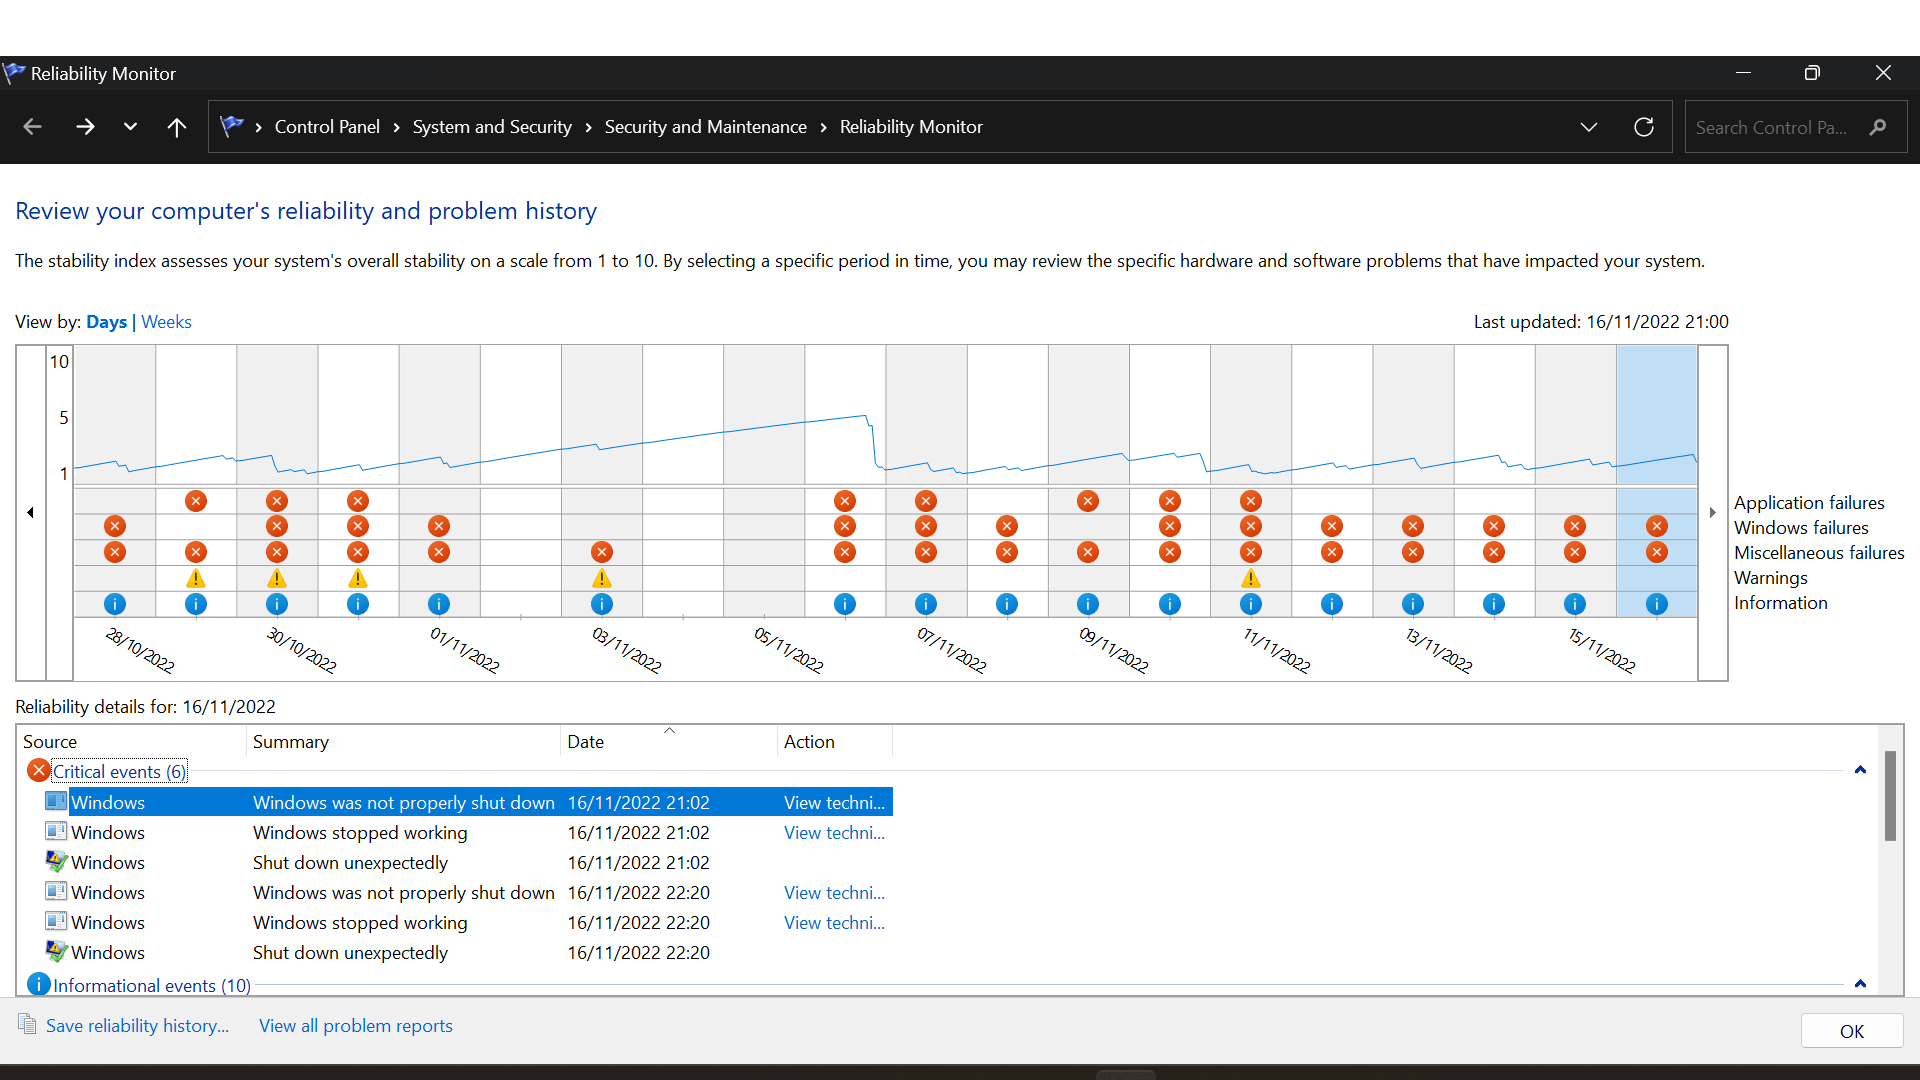Click the Weeks tab label

166,322
